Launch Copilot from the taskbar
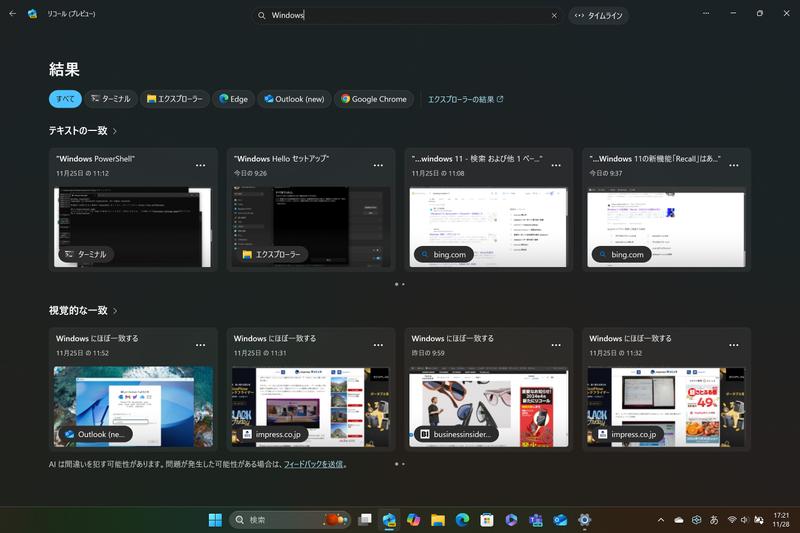This screenshot has width=800, height=533. pyautogui.click(x=413, y=520)
